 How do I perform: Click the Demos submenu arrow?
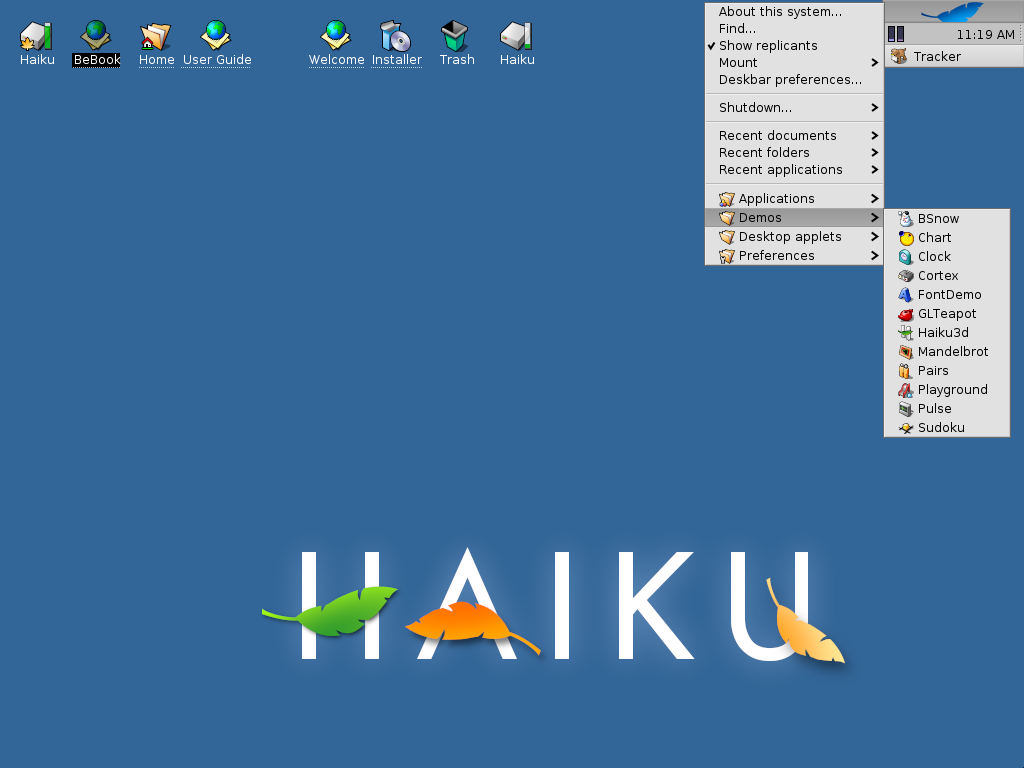[x=874, y=217]
